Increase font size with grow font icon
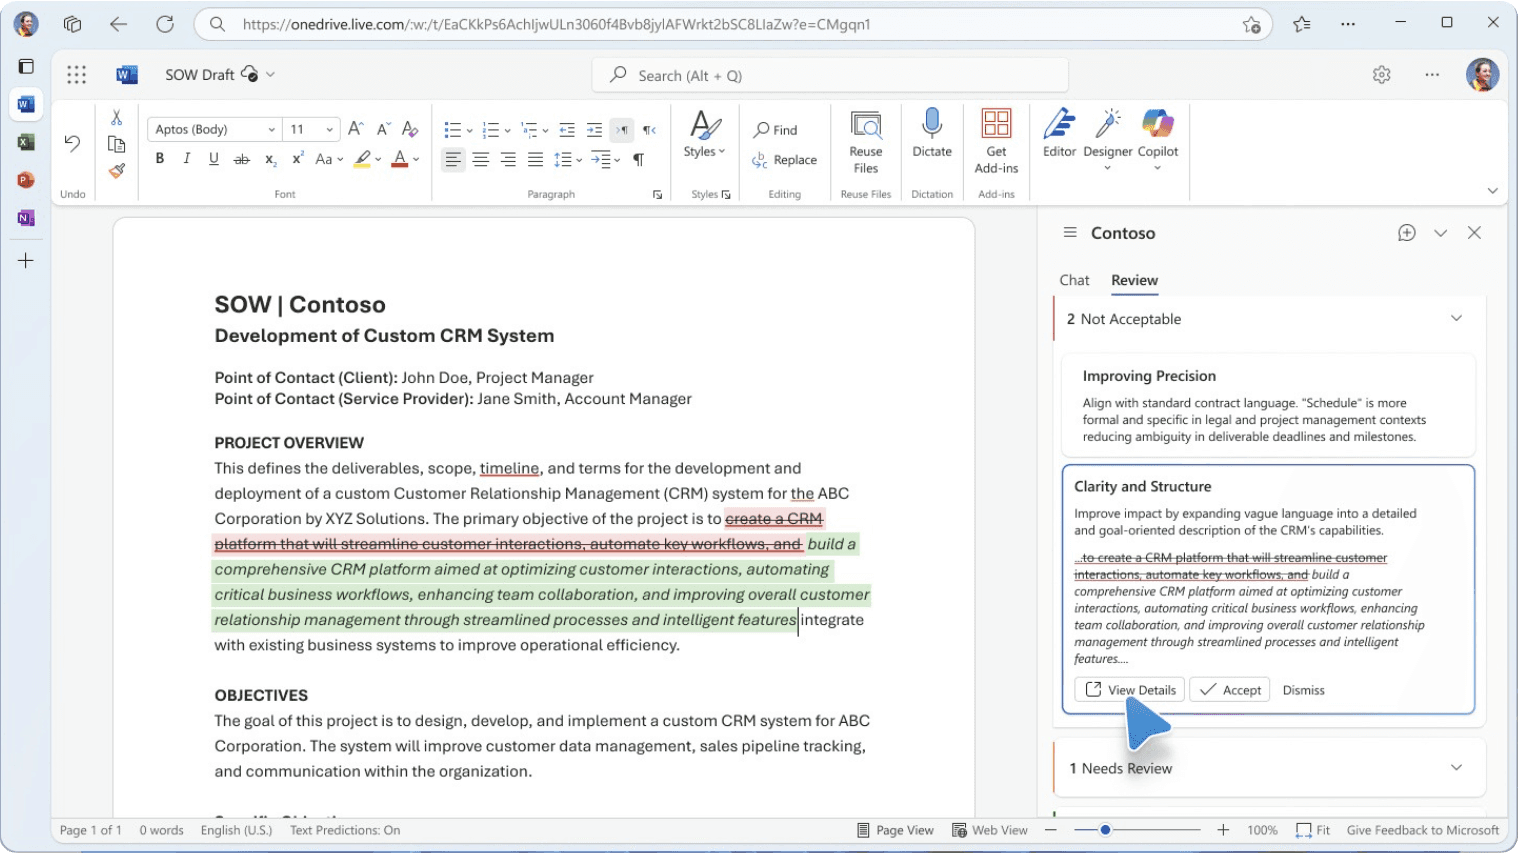The height and width of the screenshot is (856, 1522). [356, 129]
